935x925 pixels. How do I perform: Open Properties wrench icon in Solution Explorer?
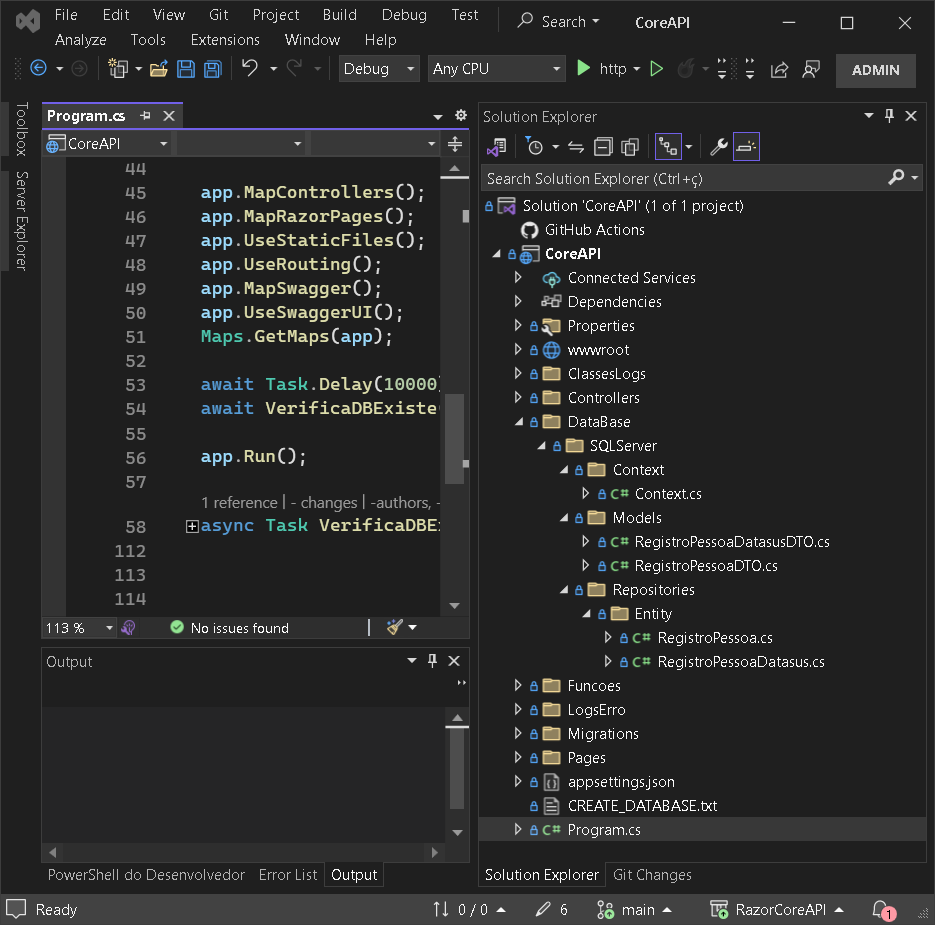[x=719, y=147]
